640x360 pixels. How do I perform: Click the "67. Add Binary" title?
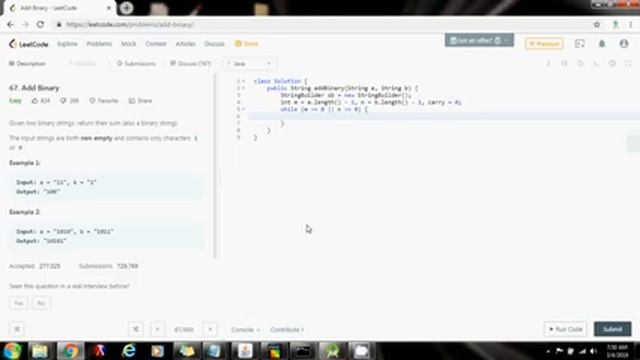point(34,88)
